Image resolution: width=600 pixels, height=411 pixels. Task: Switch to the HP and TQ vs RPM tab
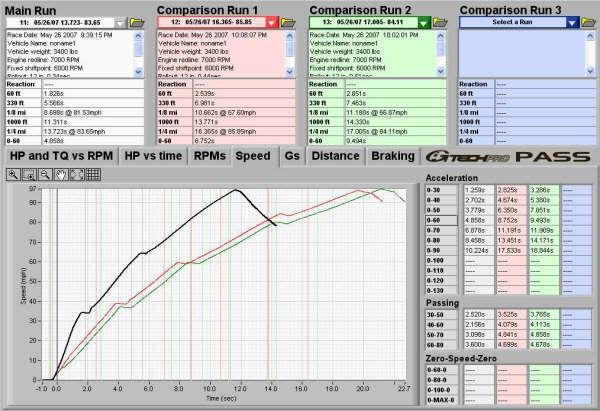coord(58,156)
